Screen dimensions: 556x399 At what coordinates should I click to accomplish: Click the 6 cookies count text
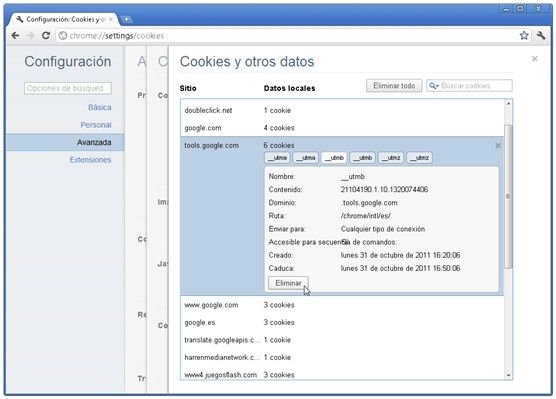point(279,145)
